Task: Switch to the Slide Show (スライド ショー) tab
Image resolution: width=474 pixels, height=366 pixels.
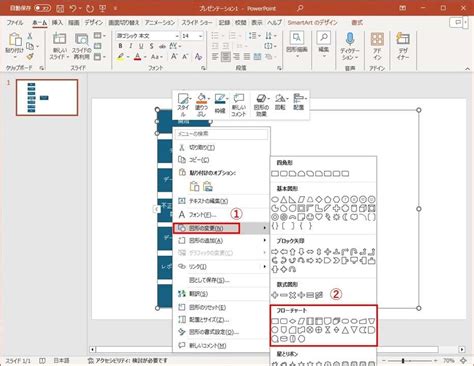Action: click(x=197, y=22)
